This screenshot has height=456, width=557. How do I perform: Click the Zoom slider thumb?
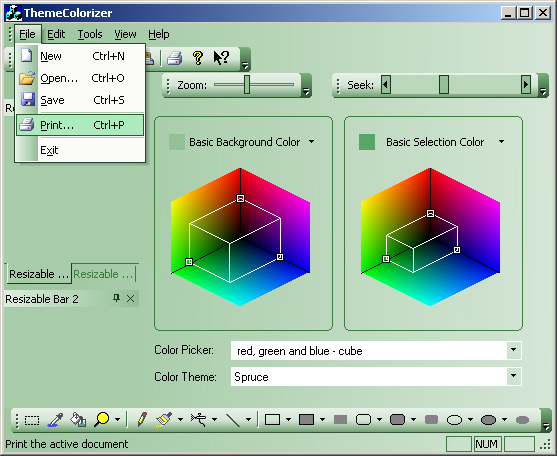[x=247, y=85]
